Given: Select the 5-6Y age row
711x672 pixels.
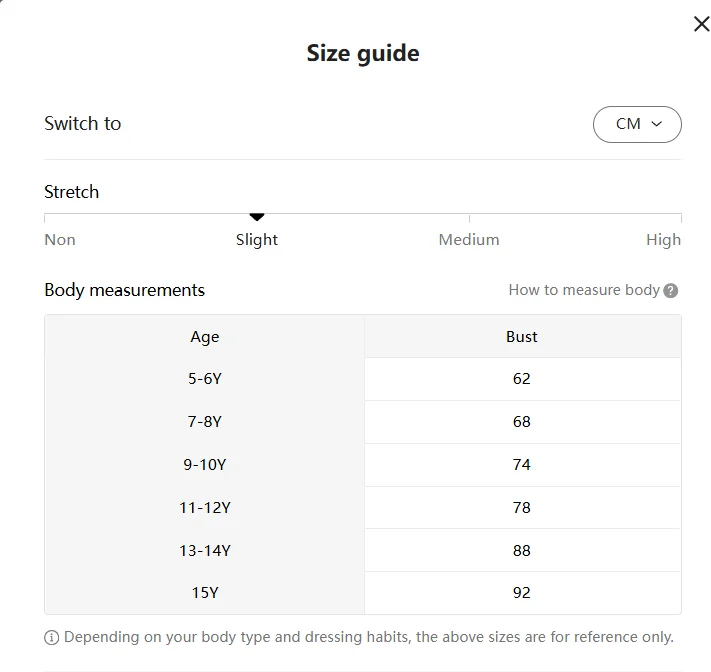Looking at the screenshot, I should point(205,379).
